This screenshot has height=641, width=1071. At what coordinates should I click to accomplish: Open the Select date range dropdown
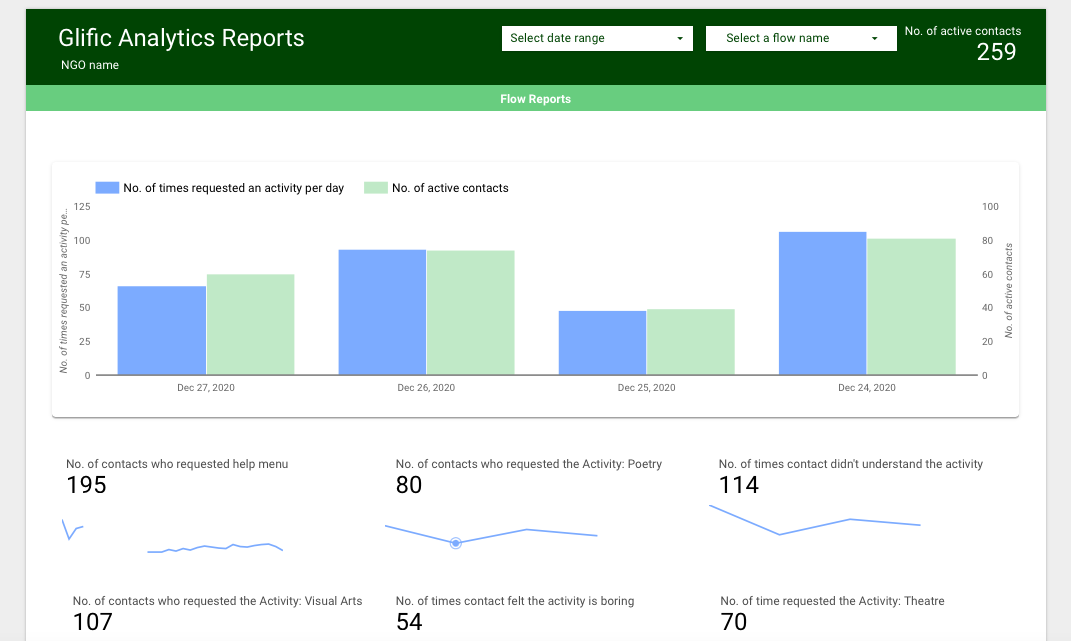pyautogui.click(x=597, y=38)
